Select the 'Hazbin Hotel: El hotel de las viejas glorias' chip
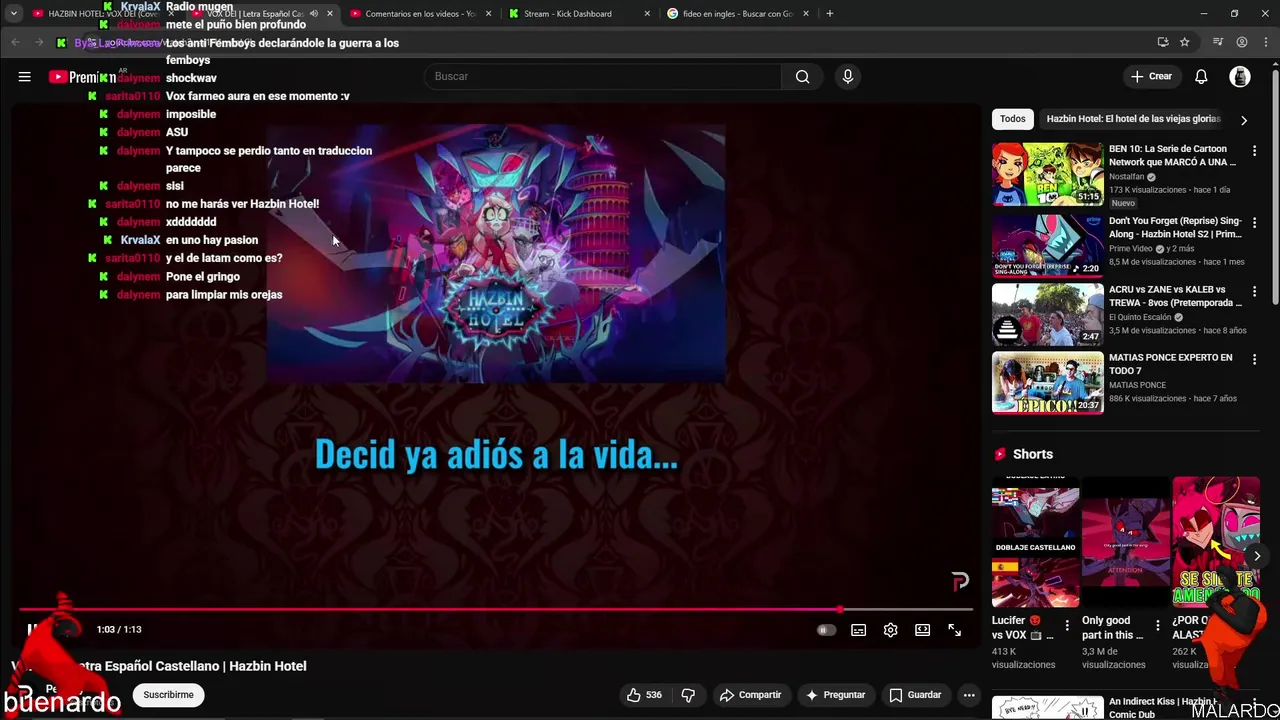 (x=1133, y=119)
